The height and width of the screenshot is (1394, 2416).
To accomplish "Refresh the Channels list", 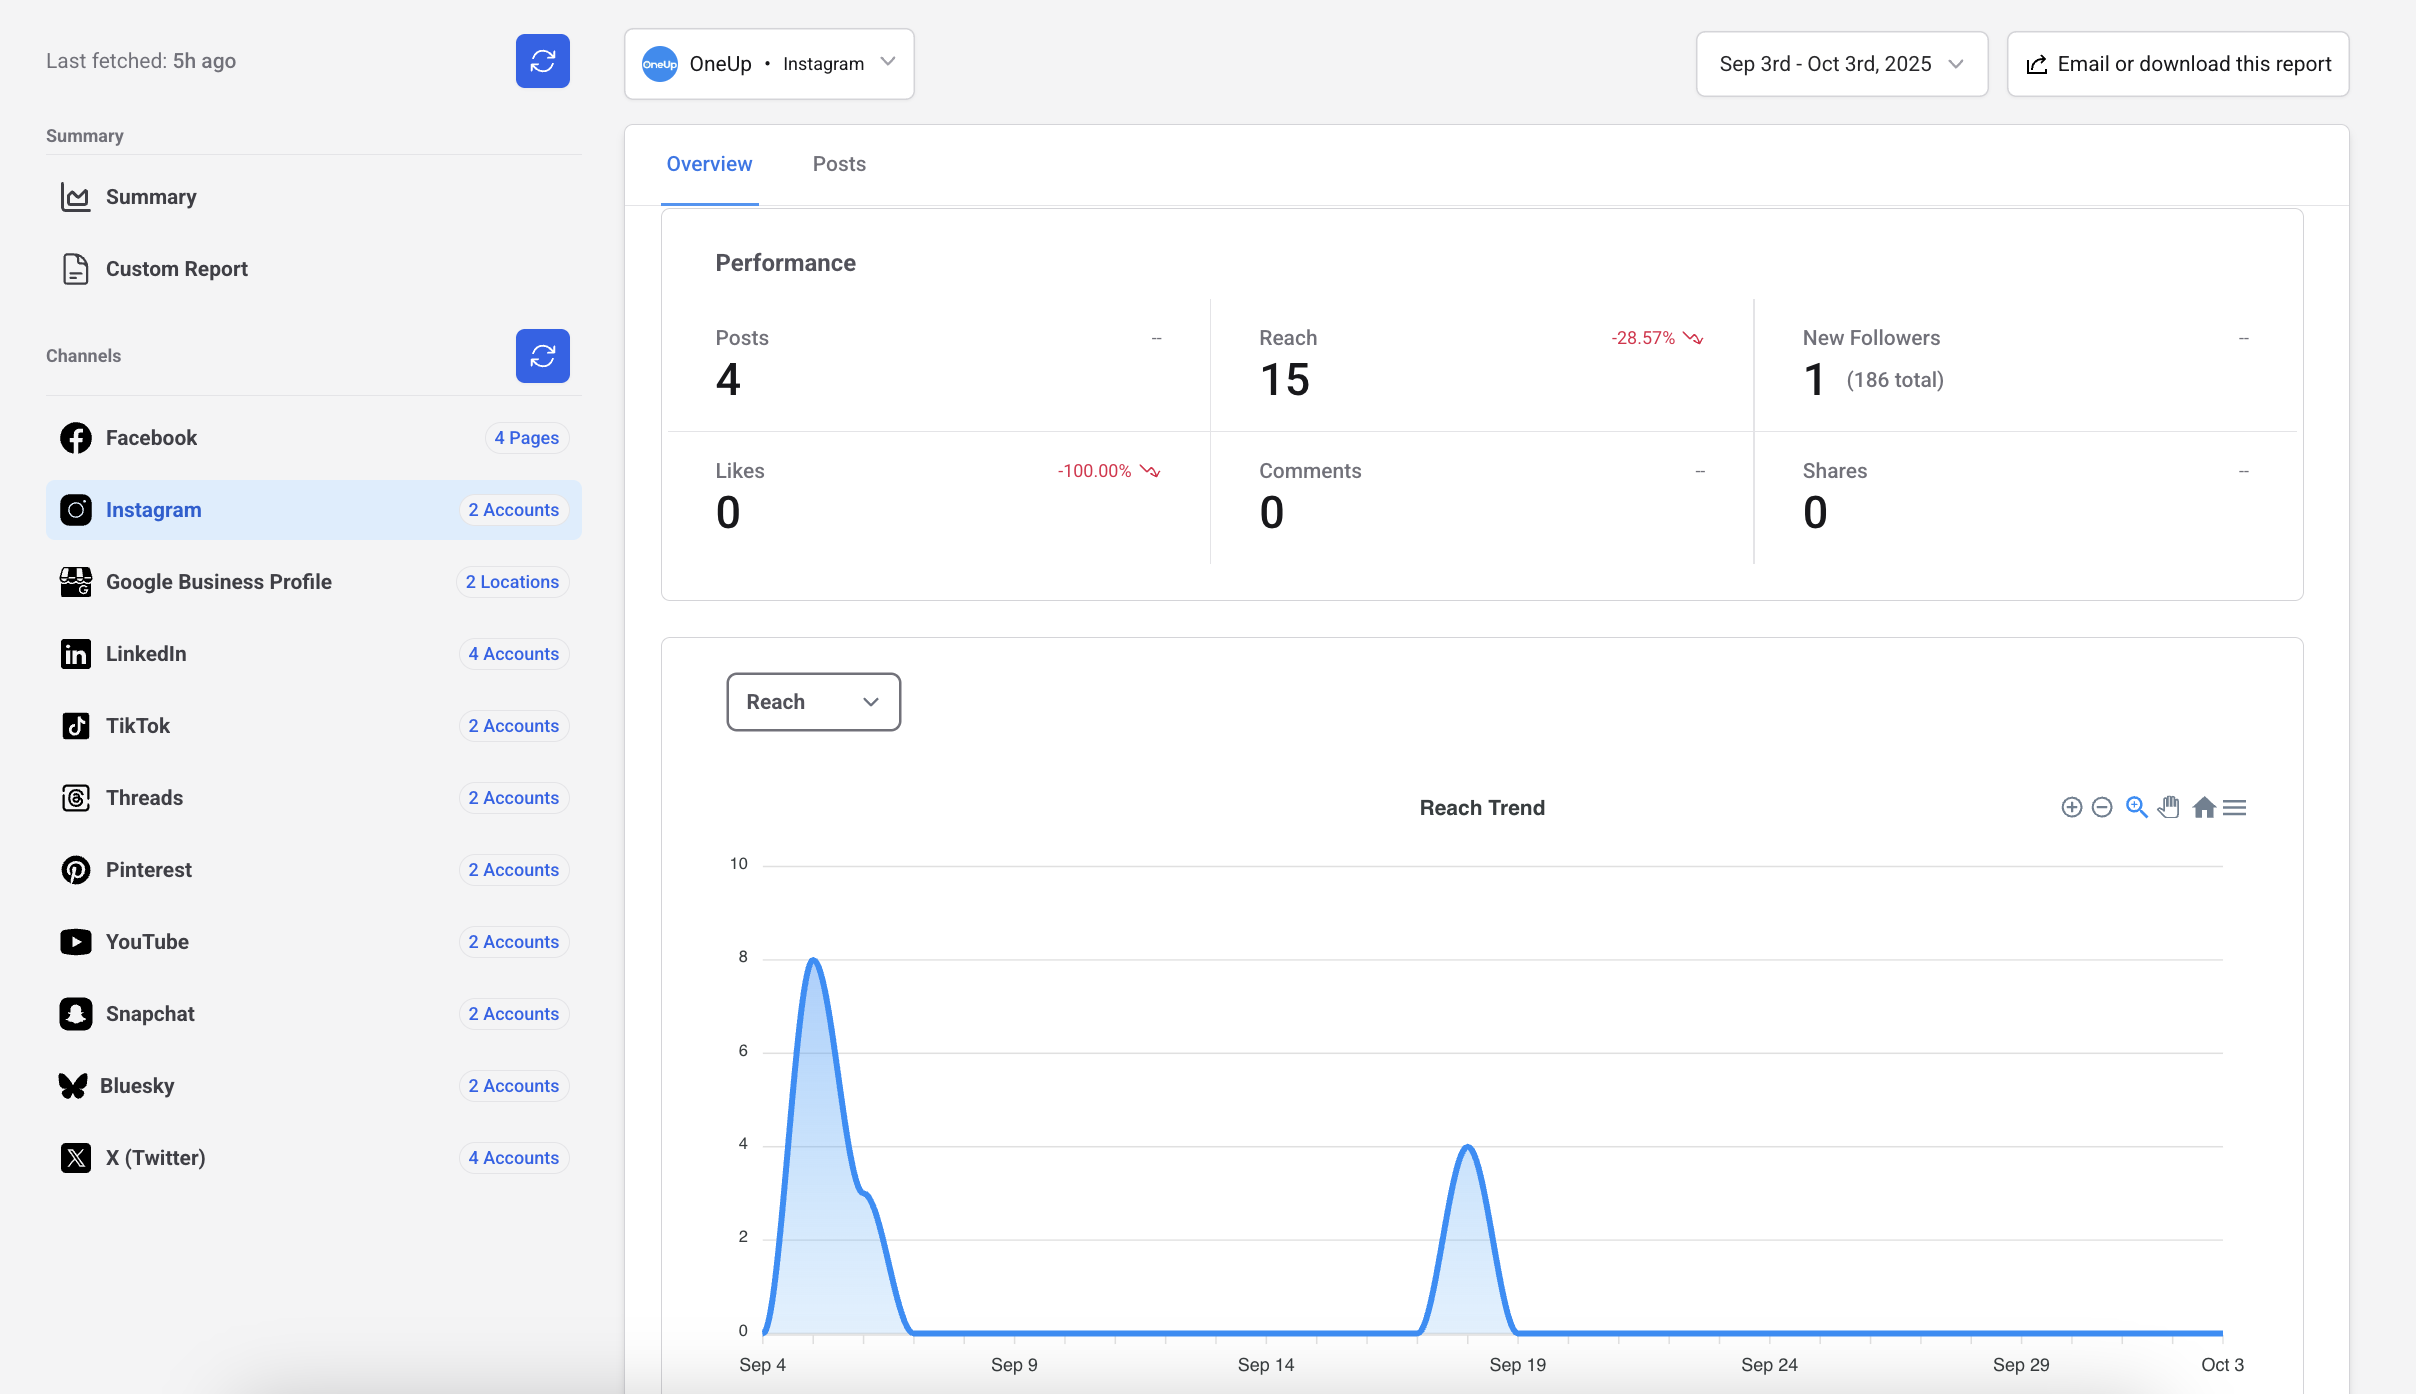I will [543, 355].
